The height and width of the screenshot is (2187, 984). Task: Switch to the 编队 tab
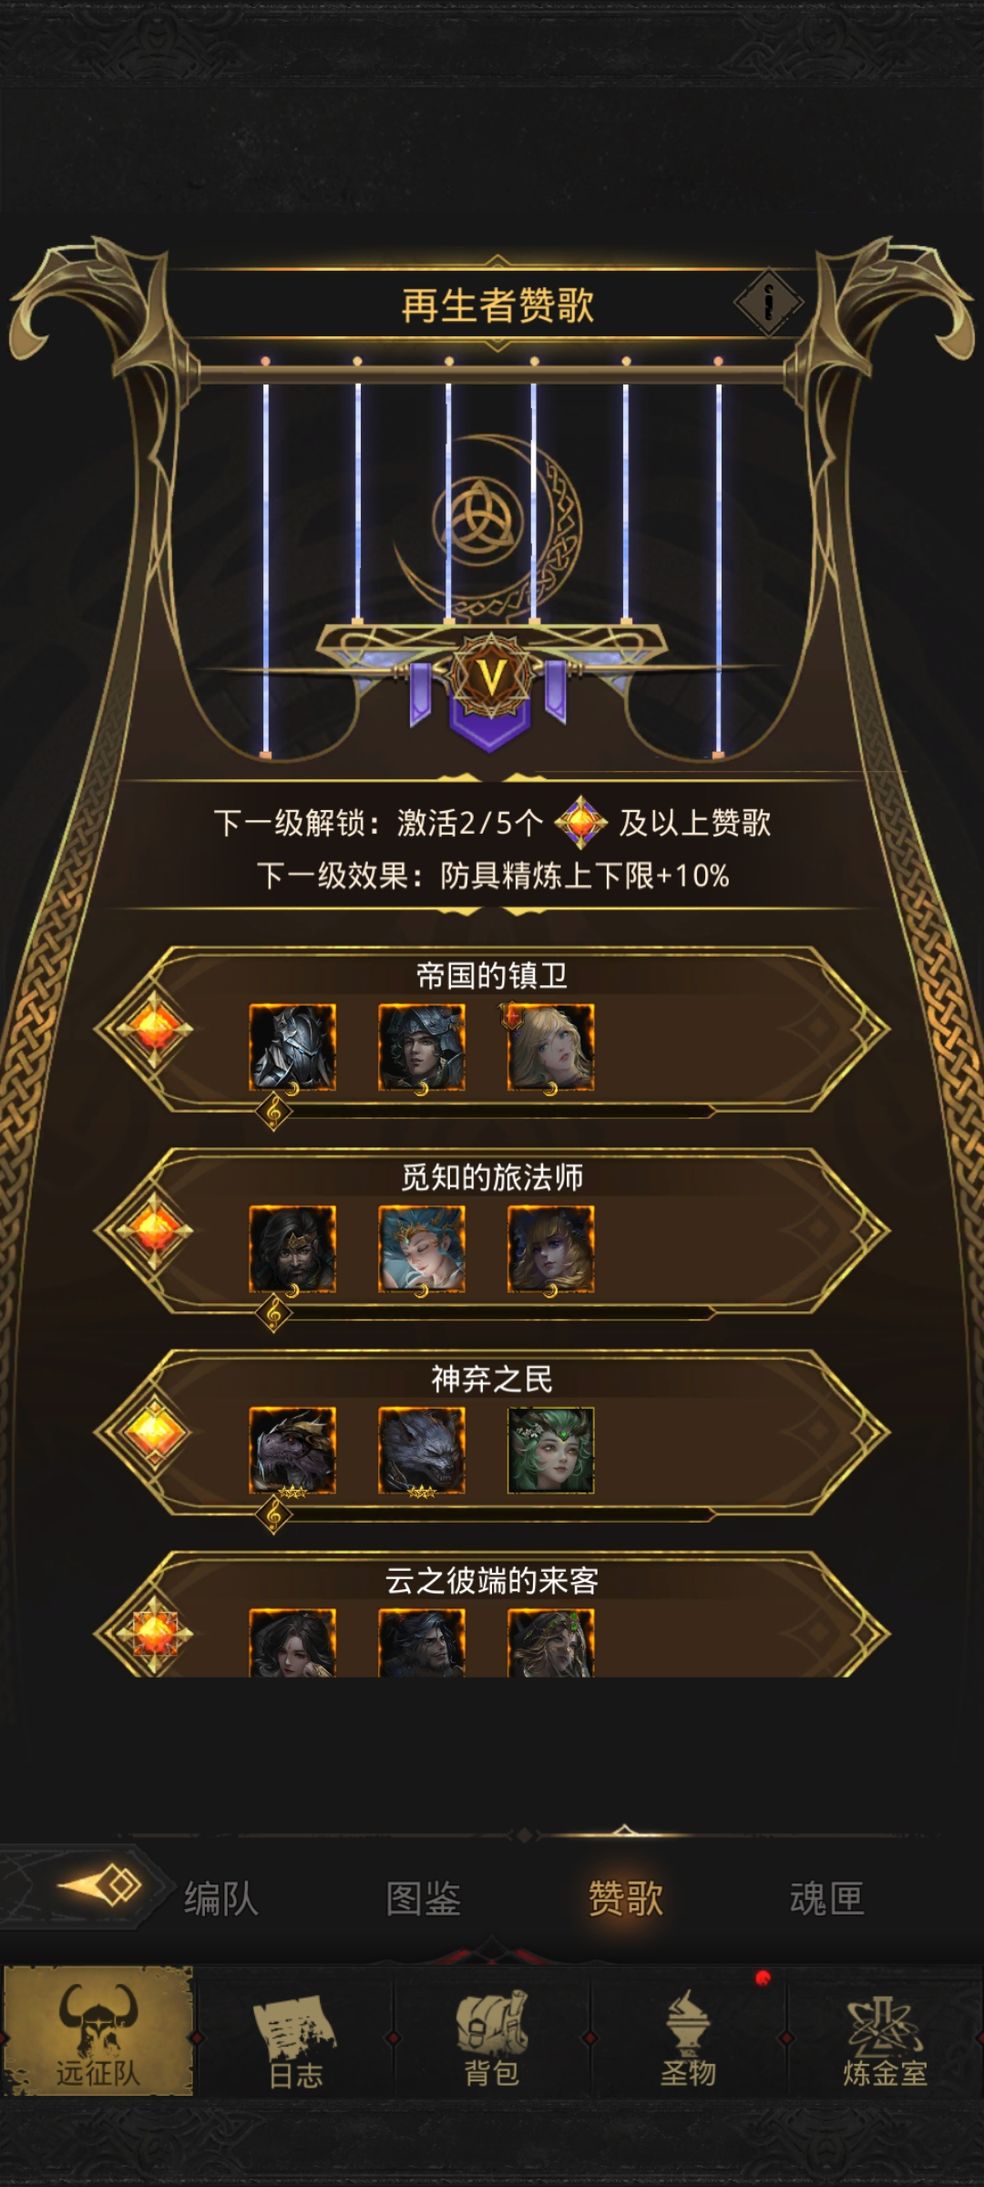[221, 1898]
